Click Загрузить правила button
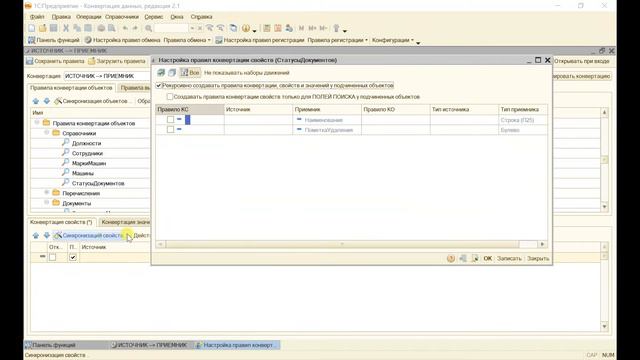This screenshot has width=640, height=360. point(117,61)
